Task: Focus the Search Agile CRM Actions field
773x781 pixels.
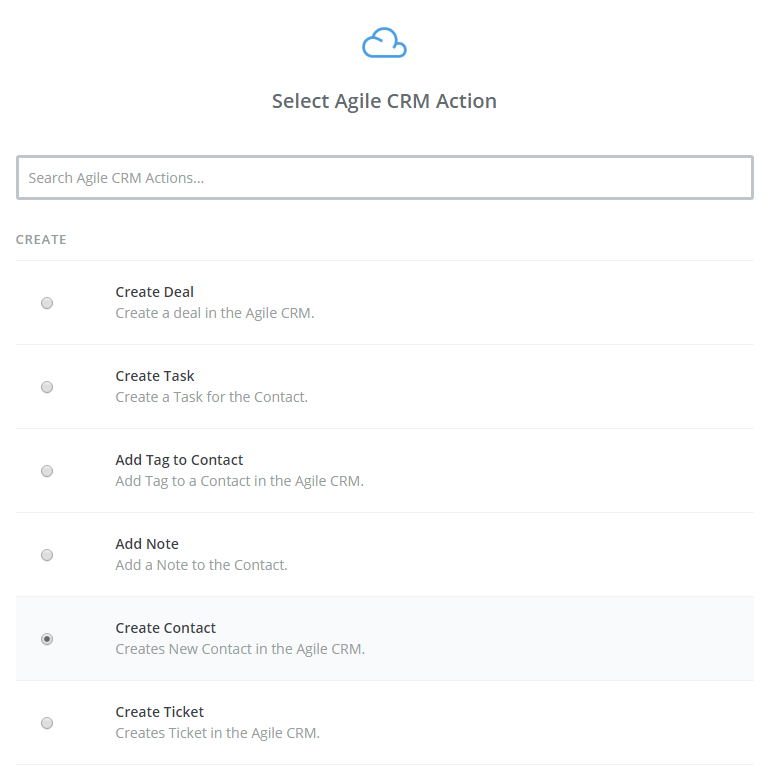Action: tap(384, 178)
